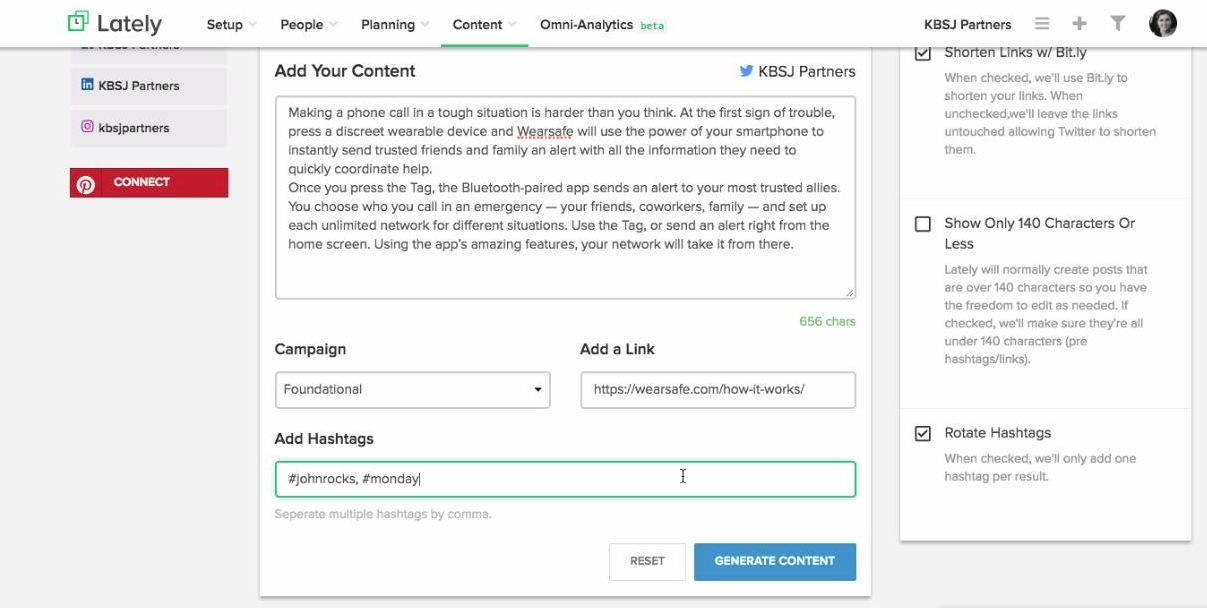The height and width of the screenshot is (608, 1207).
Task: Click the Lately logo icon
Action: (x=78, y=23)
